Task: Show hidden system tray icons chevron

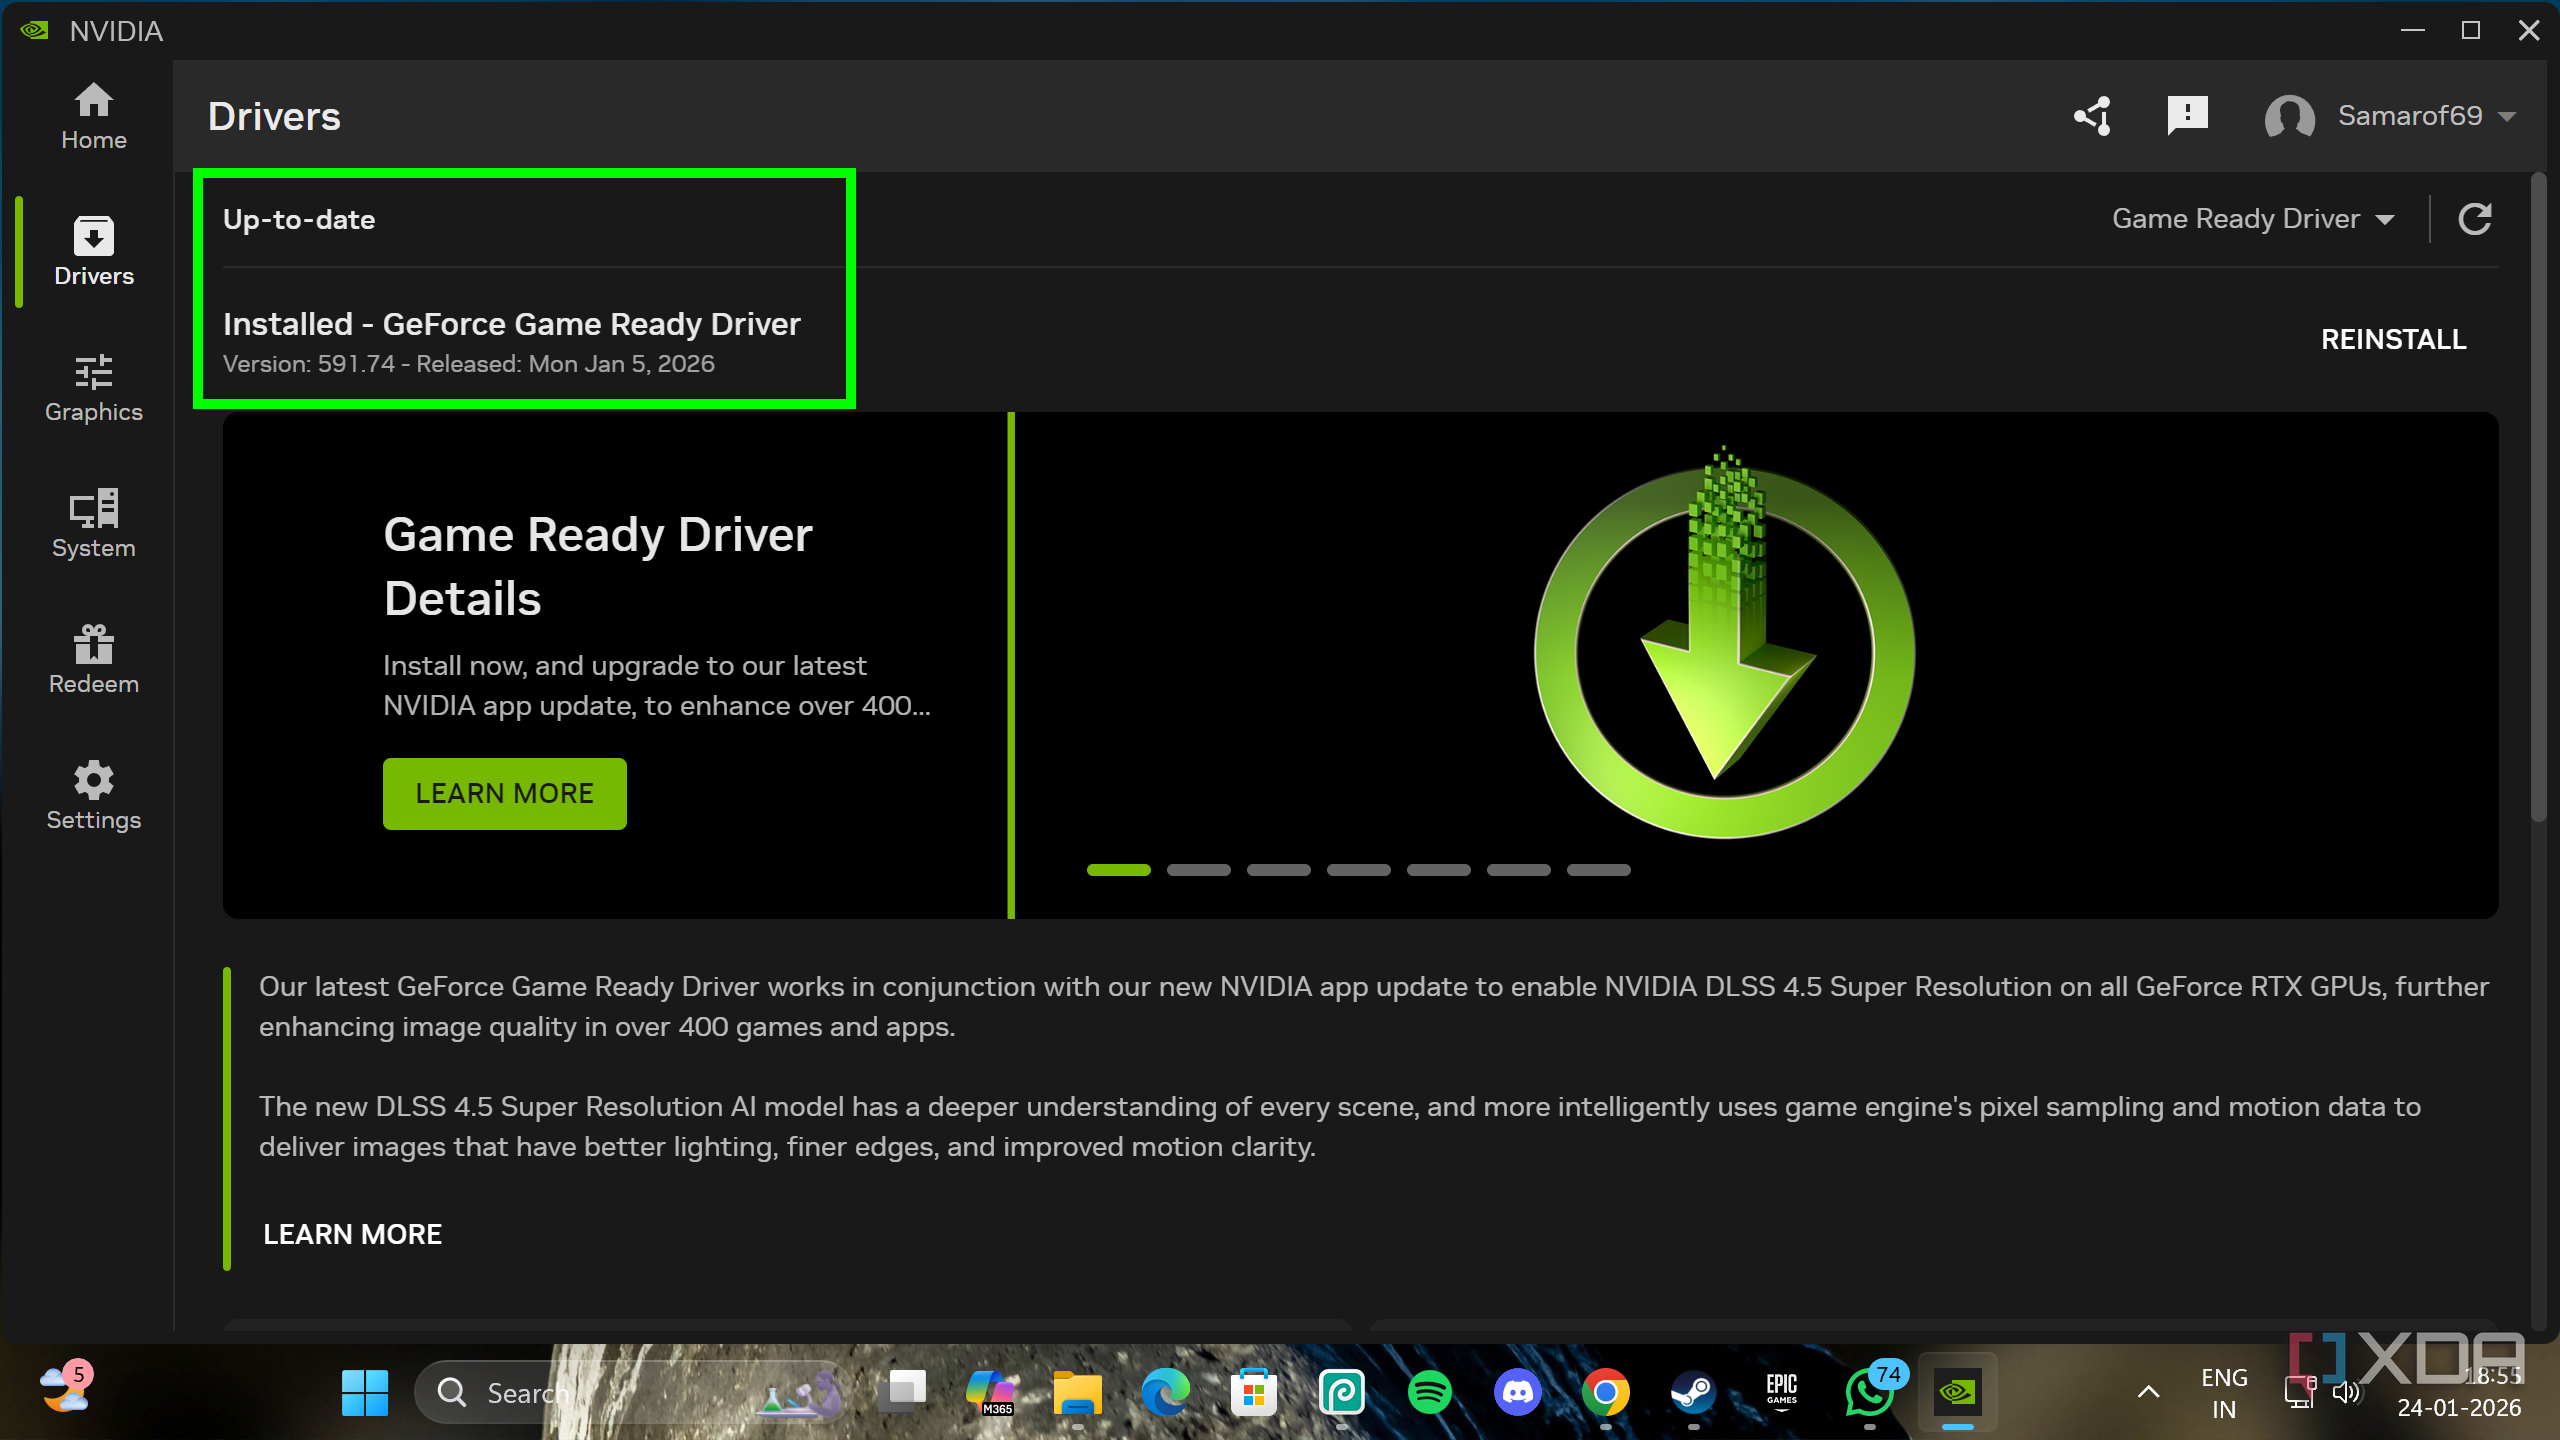Action: tap(2148, 1391)
